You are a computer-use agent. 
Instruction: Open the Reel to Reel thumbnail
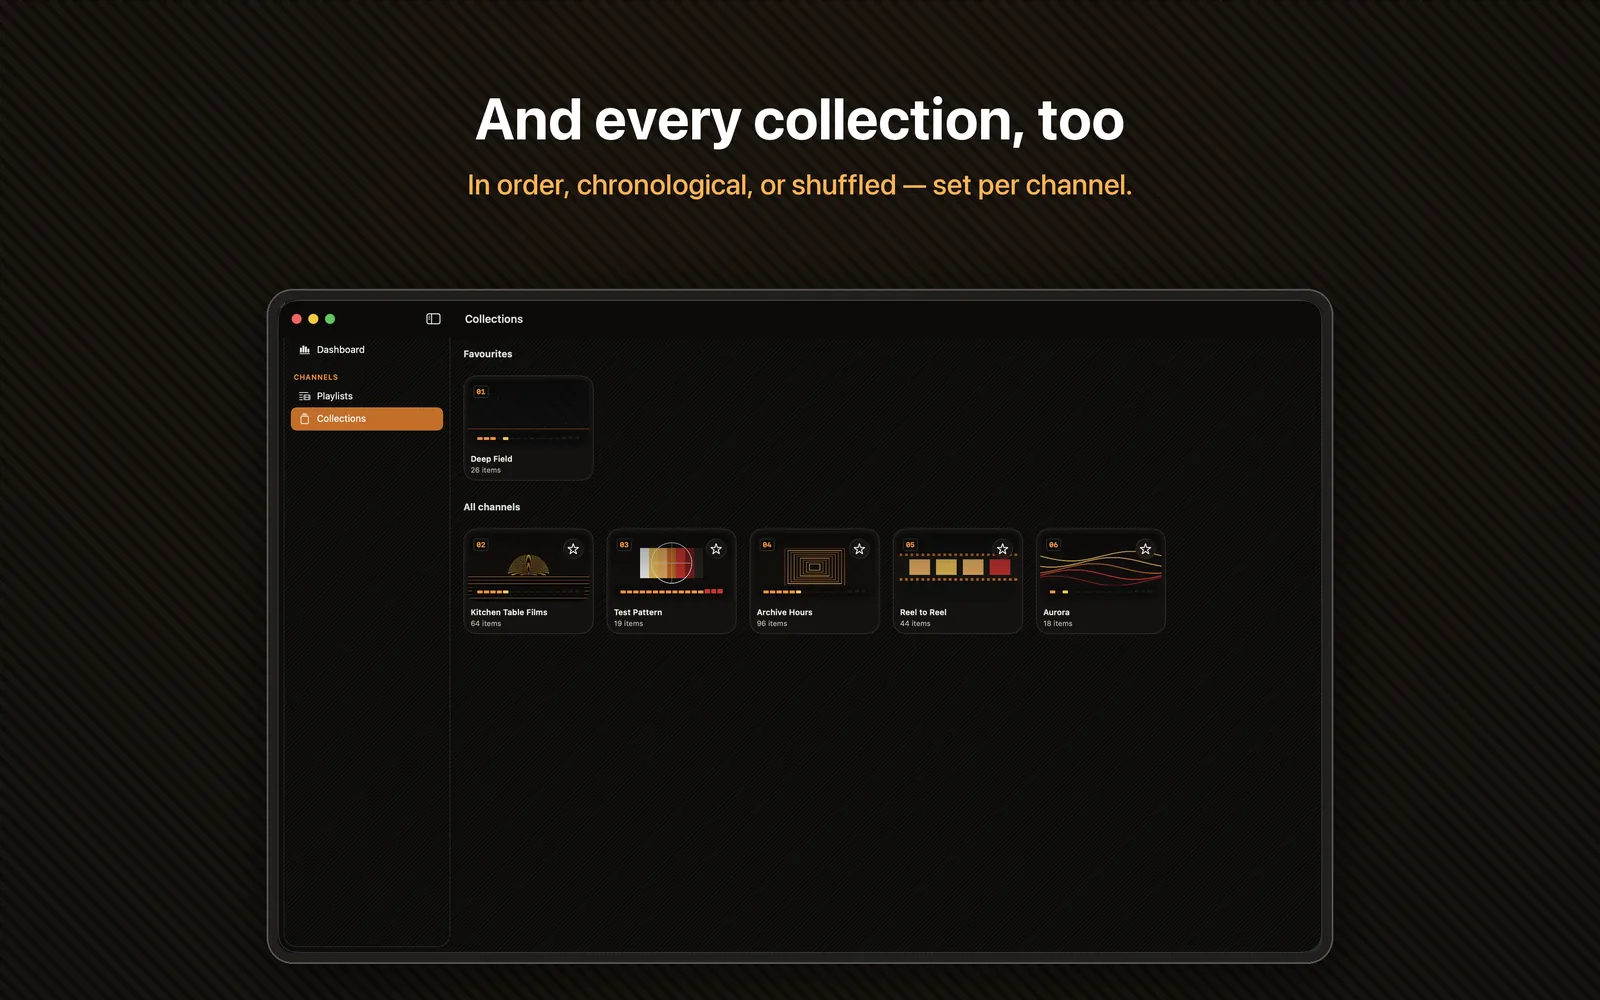[957, 566]
